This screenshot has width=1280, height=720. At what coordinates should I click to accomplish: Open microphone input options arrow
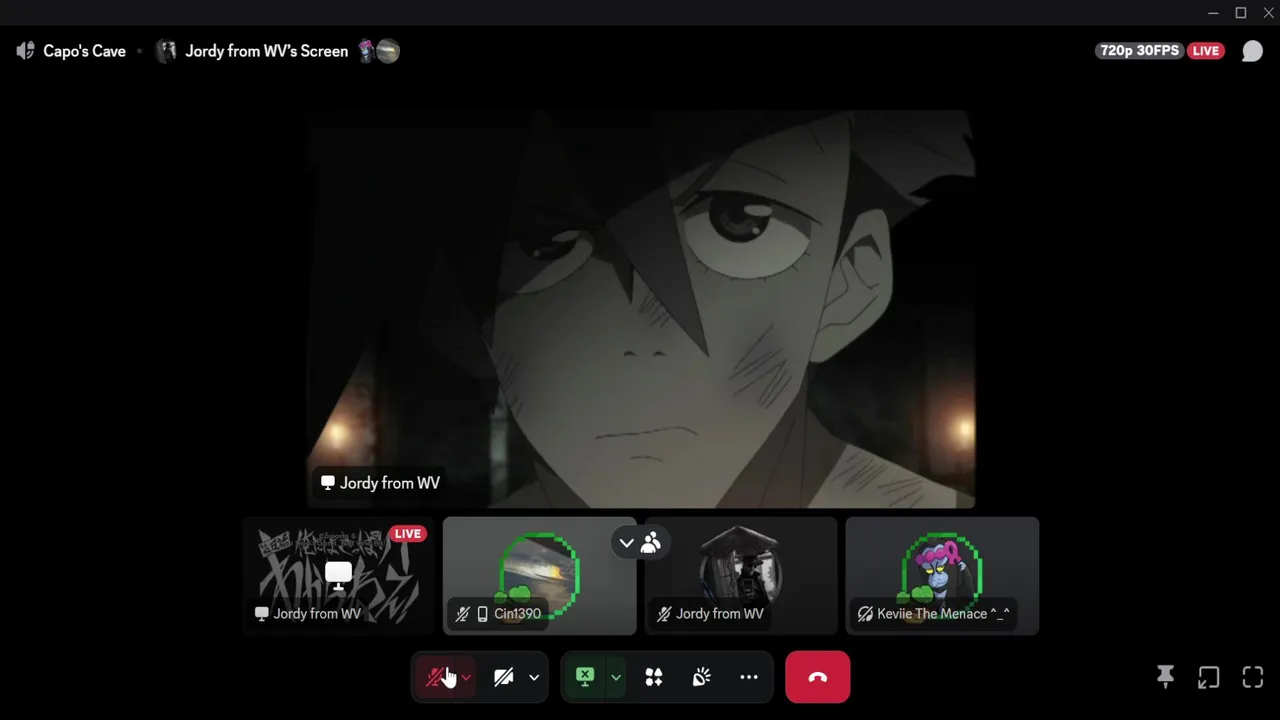pos(466,677)
